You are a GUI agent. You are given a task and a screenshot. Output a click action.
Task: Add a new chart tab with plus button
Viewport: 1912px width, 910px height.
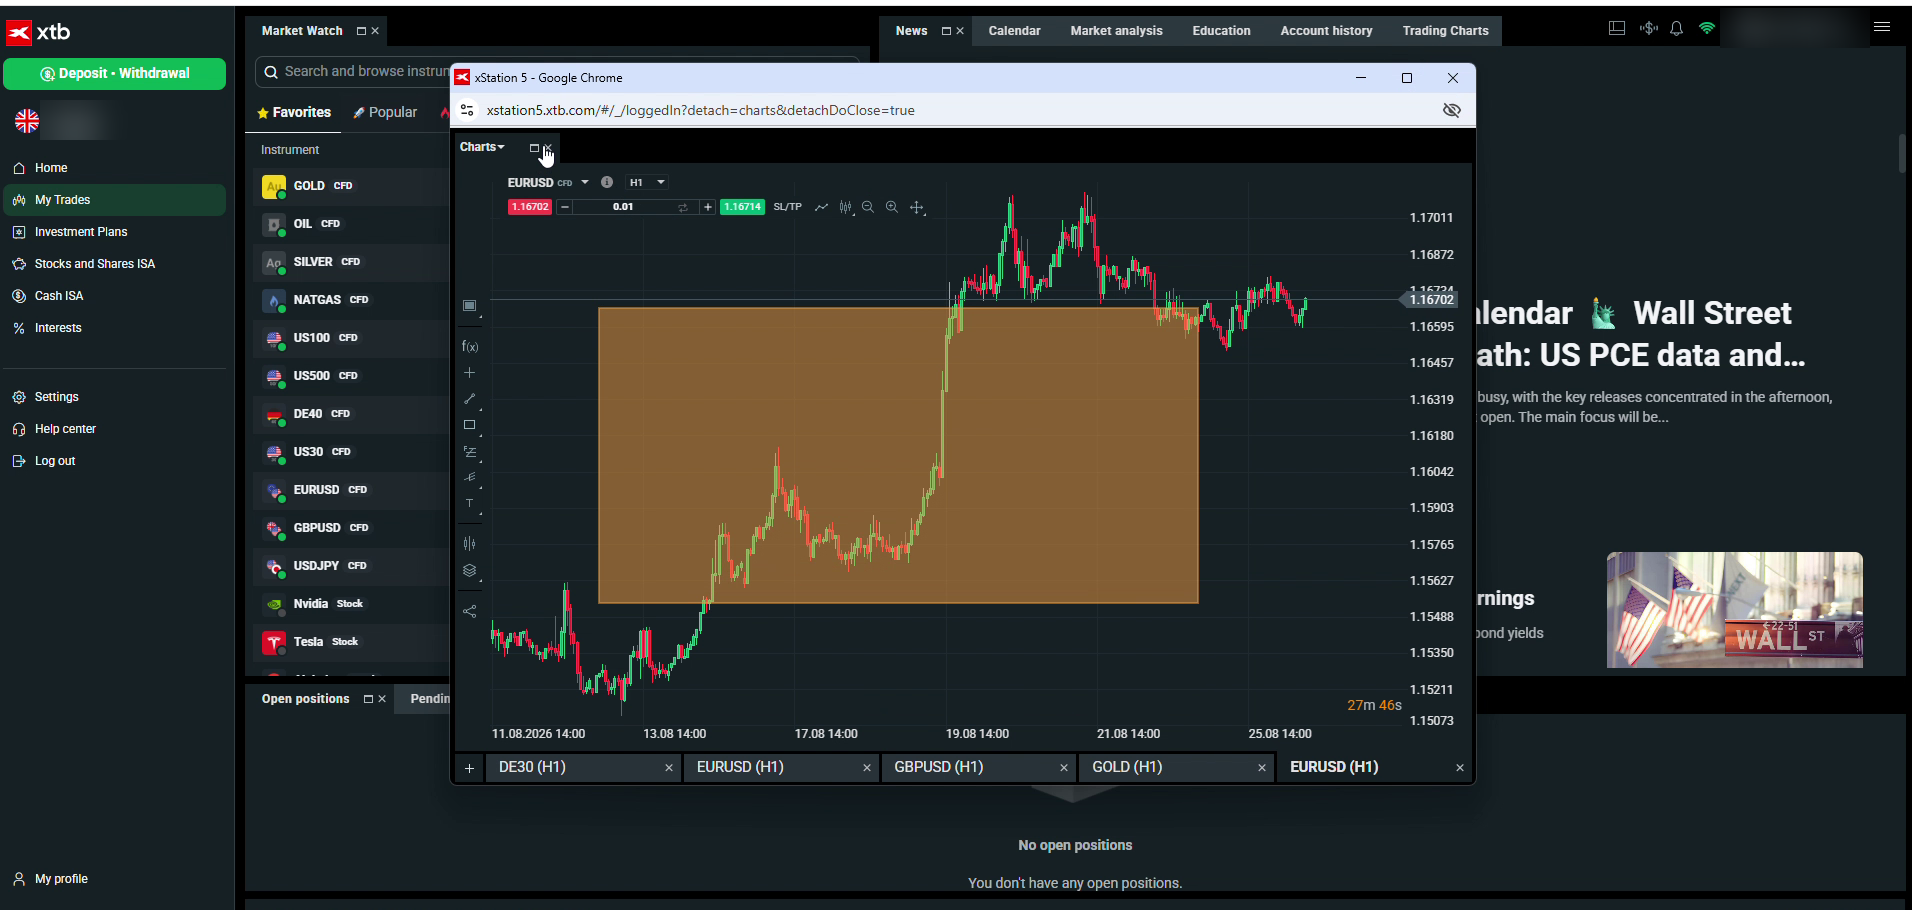[469, 768]
